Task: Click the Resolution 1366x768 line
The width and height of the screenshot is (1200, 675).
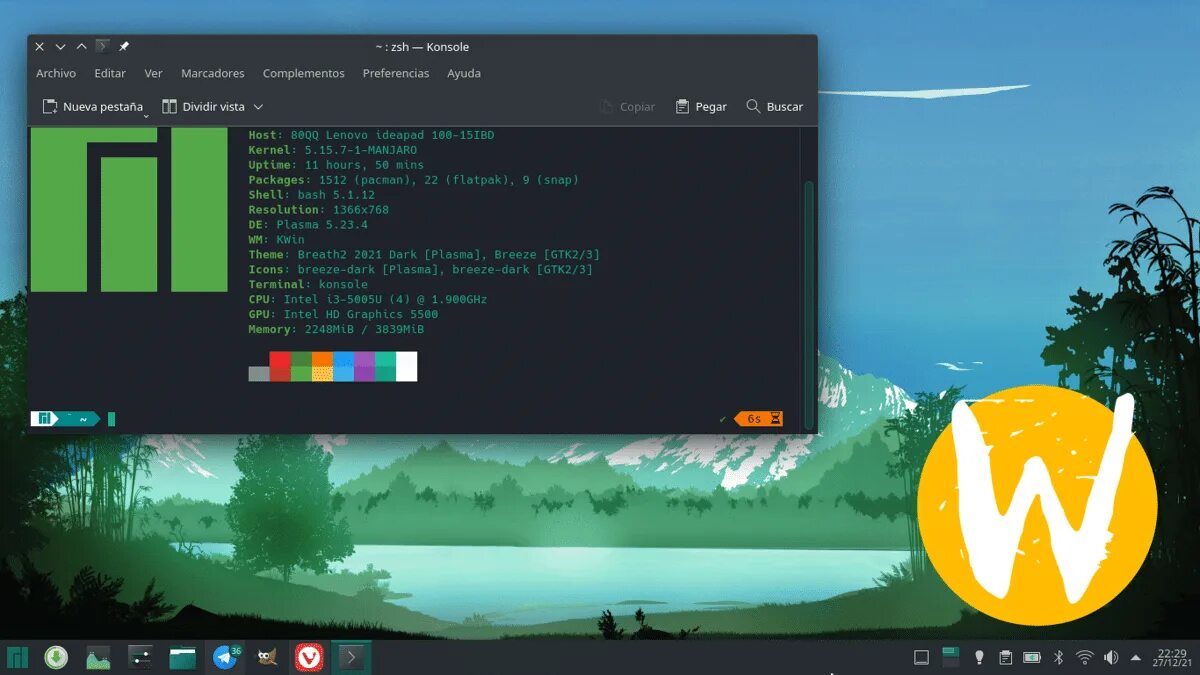Action: [318, 210]
